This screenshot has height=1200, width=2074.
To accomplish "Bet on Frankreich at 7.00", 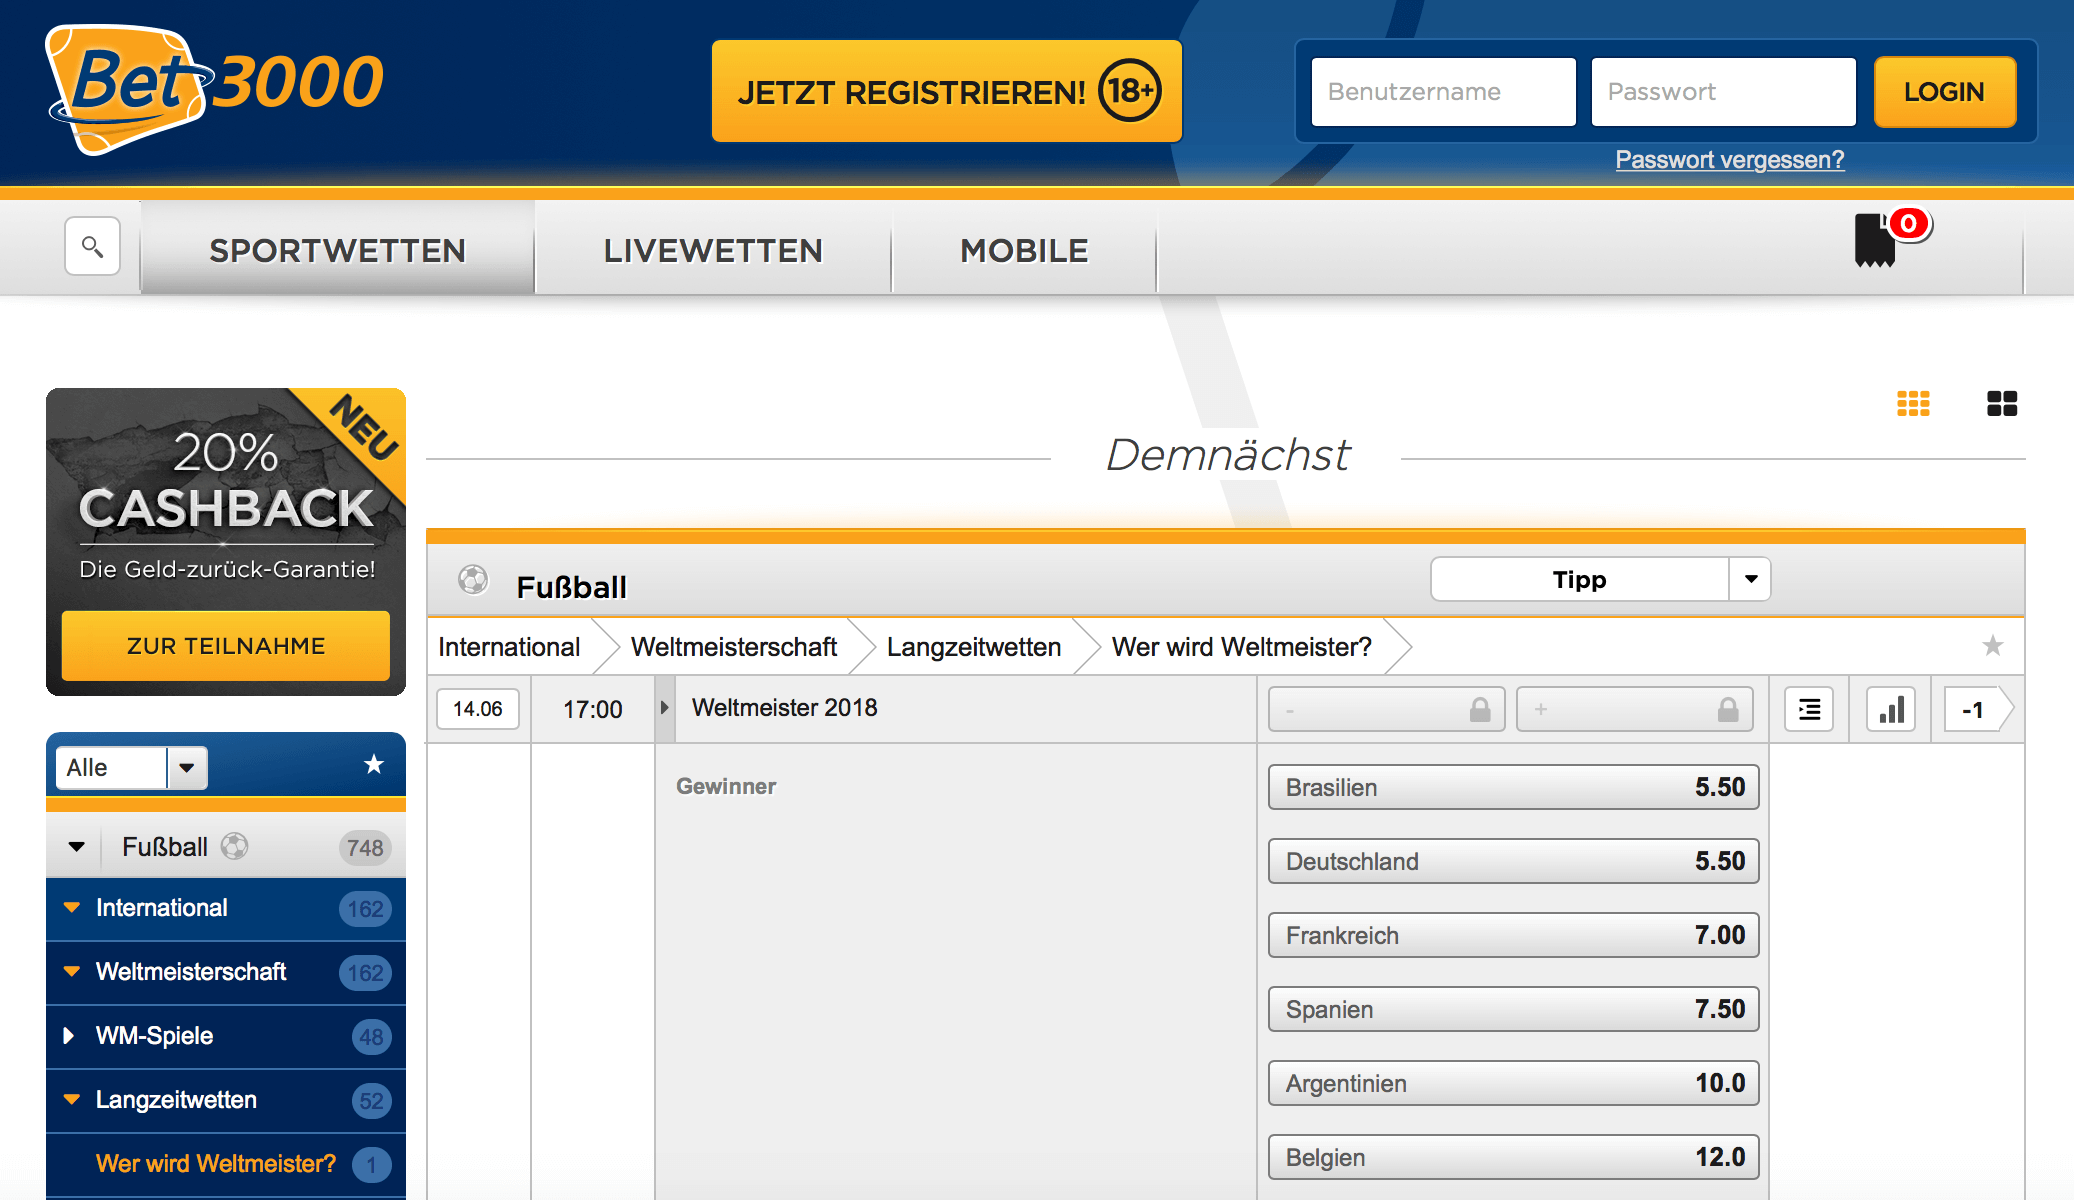I will pyautogui.click(x=1513, y=935).
